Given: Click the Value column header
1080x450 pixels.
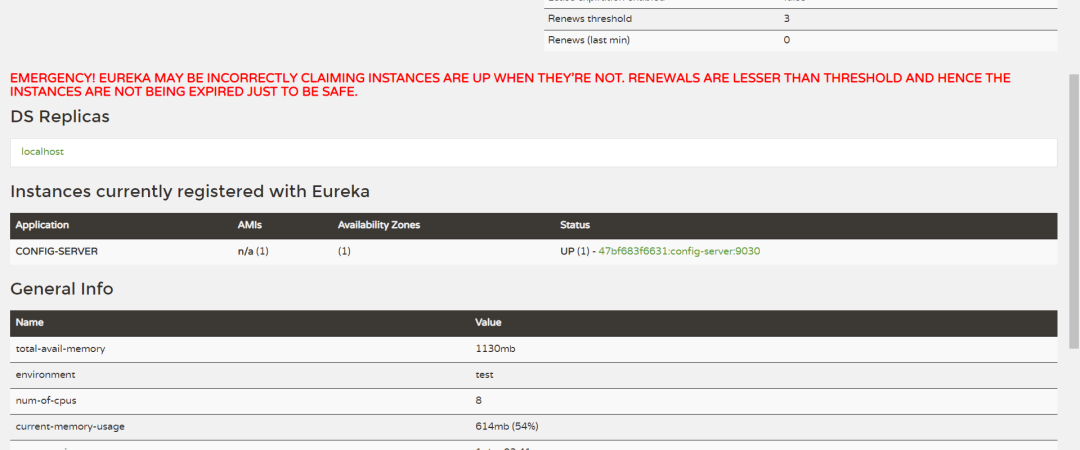Looking at the screenshot, I should (x=488, y=323).
